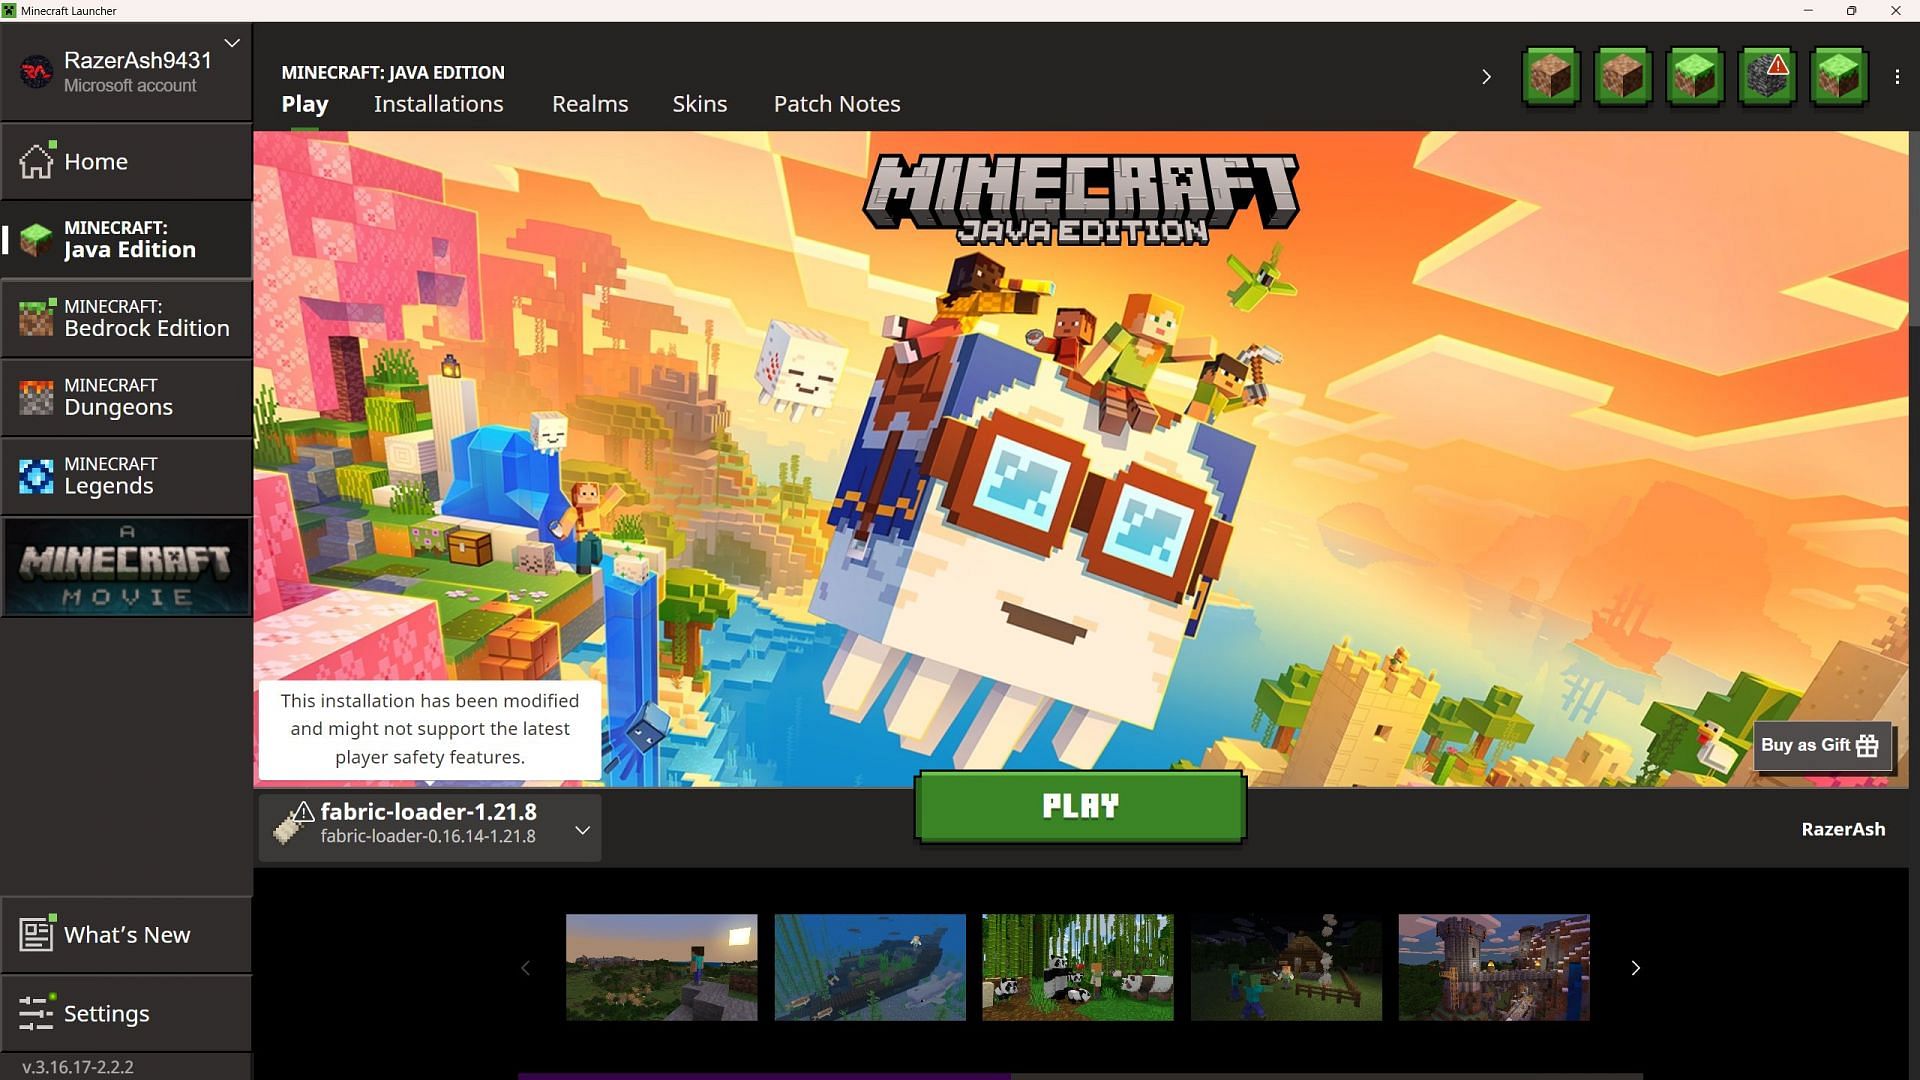Click fabric-loader installation warning icon
The height and width of the screenshot is (1080, 1920).
pyautogui.click(x=303, y=812)
